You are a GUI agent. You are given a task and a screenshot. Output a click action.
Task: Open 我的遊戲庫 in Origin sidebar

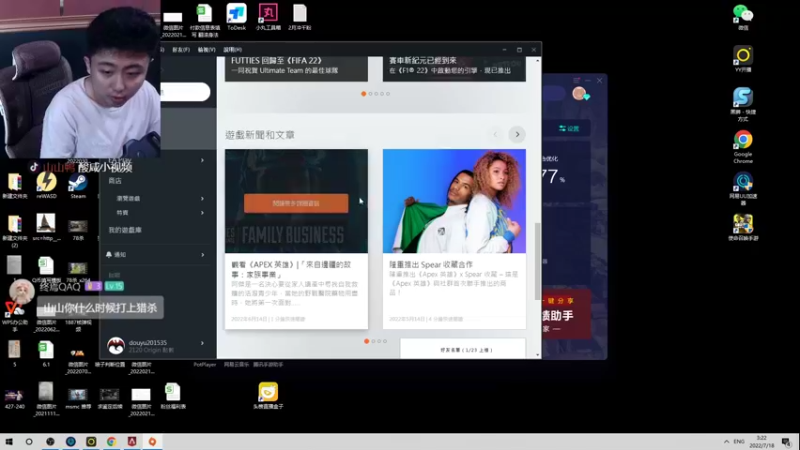[x=125, y=230]
